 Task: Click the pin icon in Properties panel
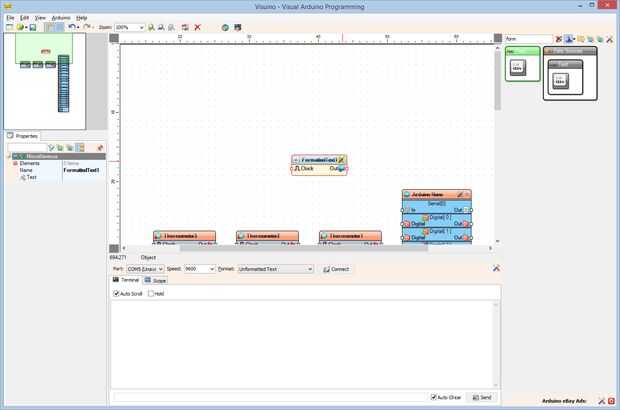pos(100,148)
